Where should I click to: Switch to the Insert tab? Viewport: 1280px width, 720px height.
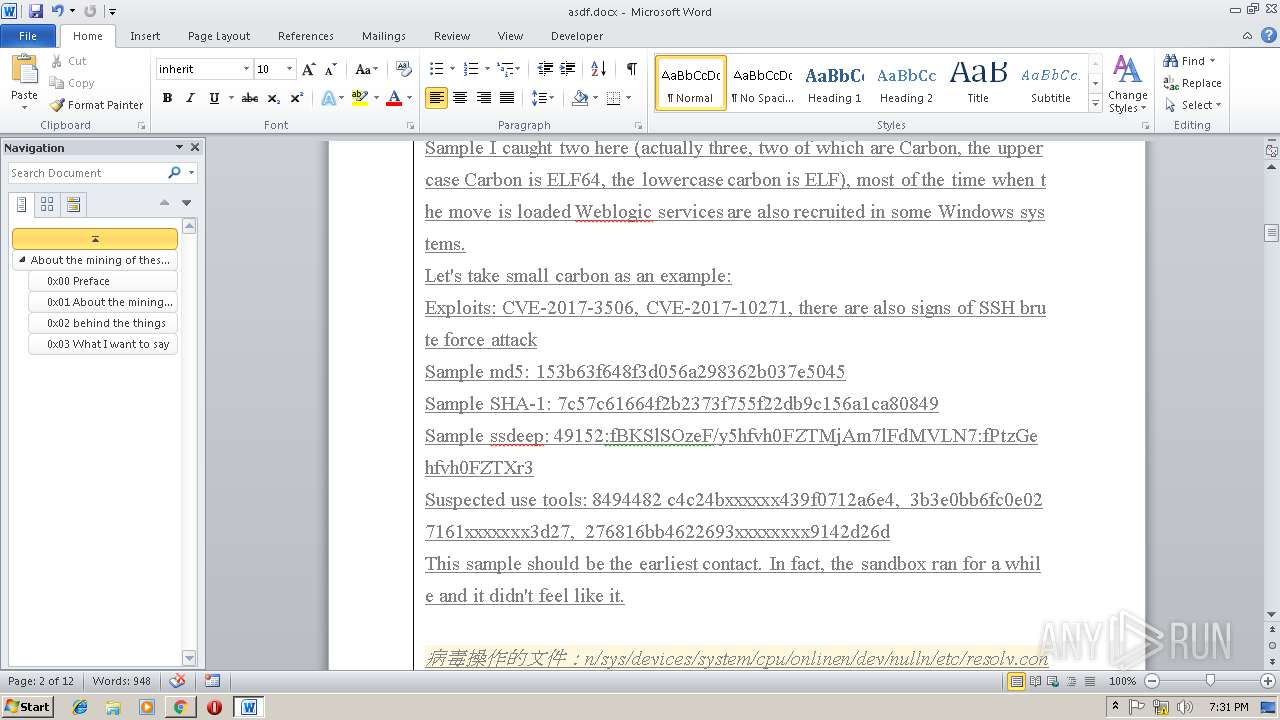(145, 36)
